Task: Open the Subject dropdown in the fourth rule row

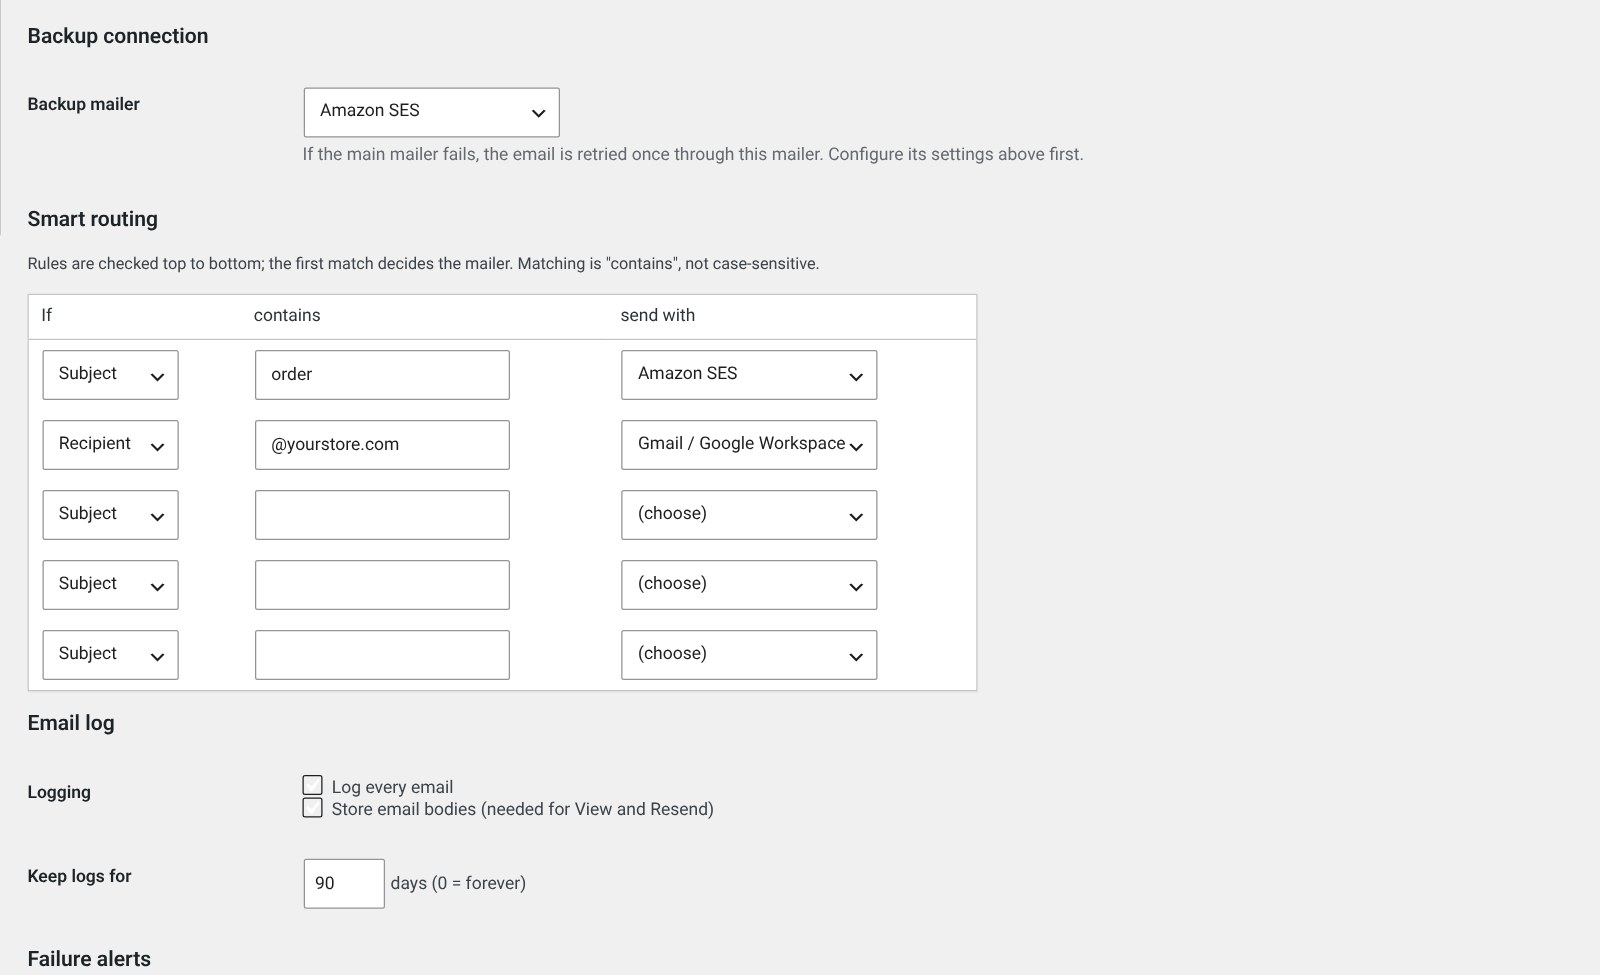Action: tap(110, 585)
